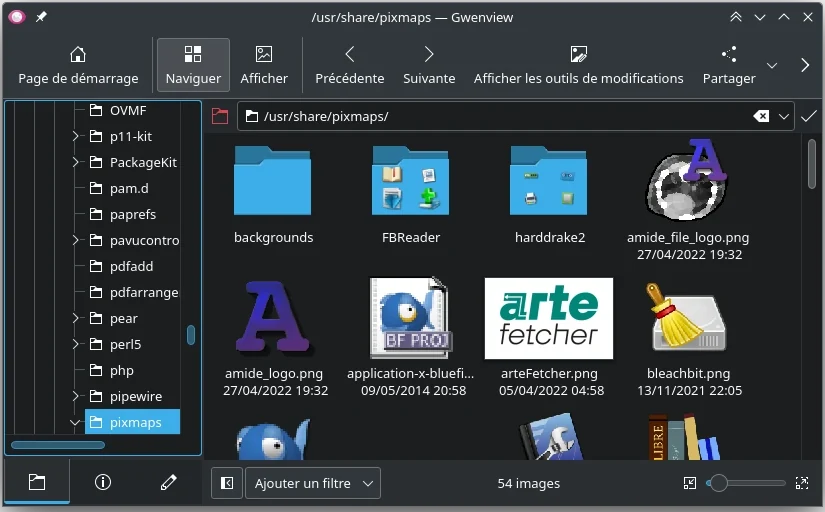Viewport: 825px width, 512px height.
Task: Select pam.d folder in tree
Action: (129, 188)
